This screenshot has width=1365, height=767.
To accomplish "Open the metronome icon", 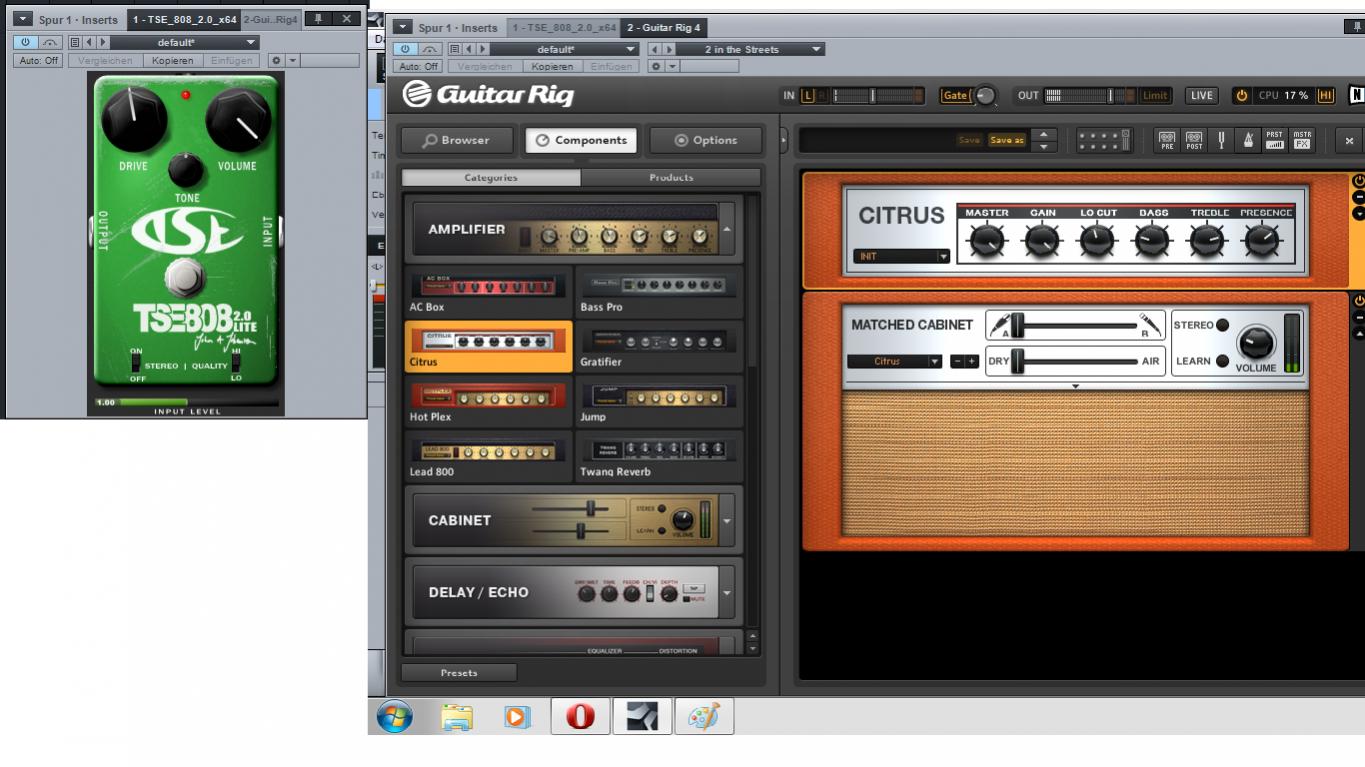I will click(x=1248, y=141).
